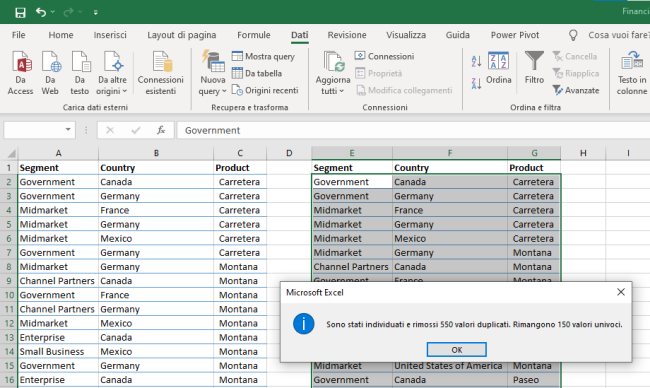Image resolution: width=650 pixels, height=388 pixels.
Task: Open the Revisione tab
Action: (x=347, y=35)
